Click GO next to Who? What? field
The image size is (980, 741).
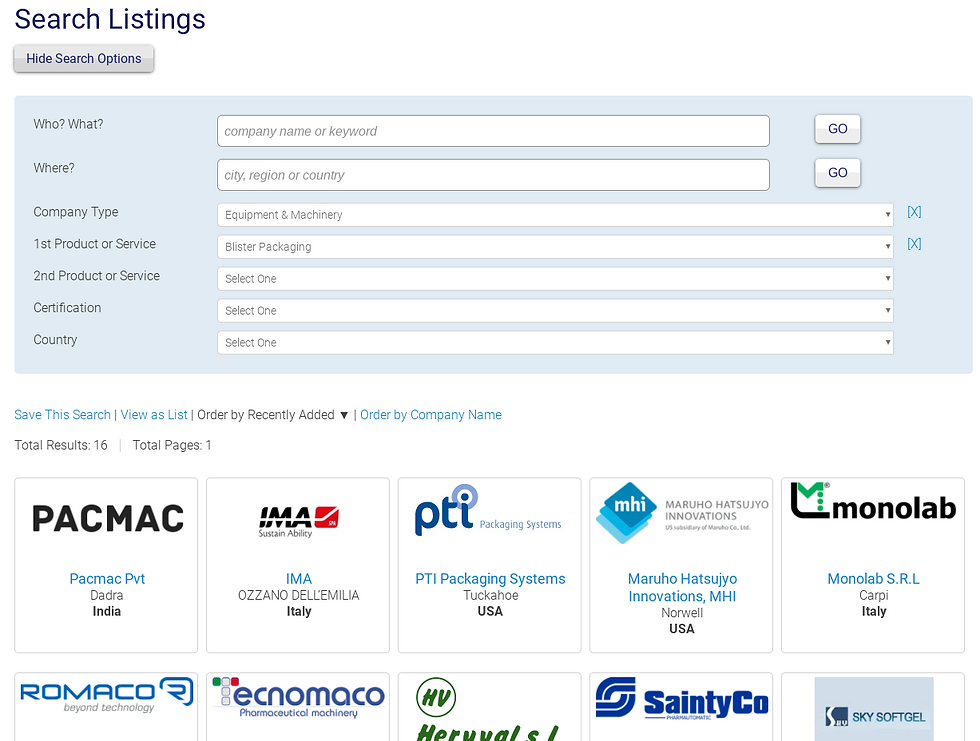pos(838,129)
